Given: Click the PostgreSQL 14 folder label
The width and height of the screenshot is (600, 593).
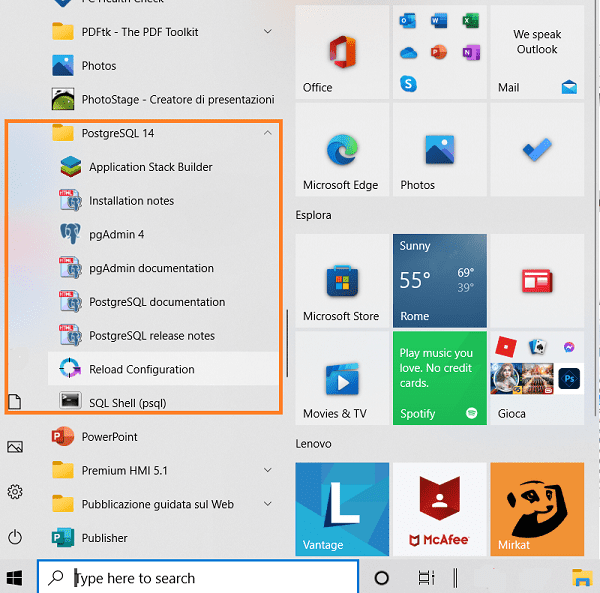Looking at the screenshot, I should coord(118,133).
